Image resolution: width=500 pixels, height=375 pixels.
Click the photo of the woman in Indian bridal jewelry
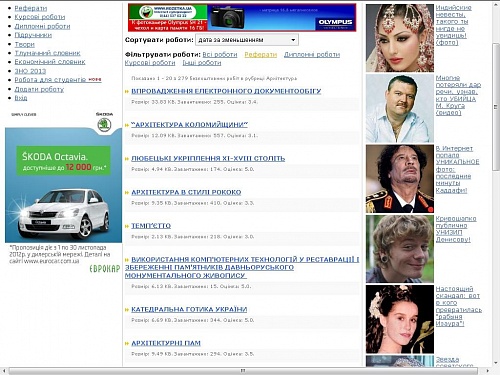pyautogui.click(x=400, y=38)
